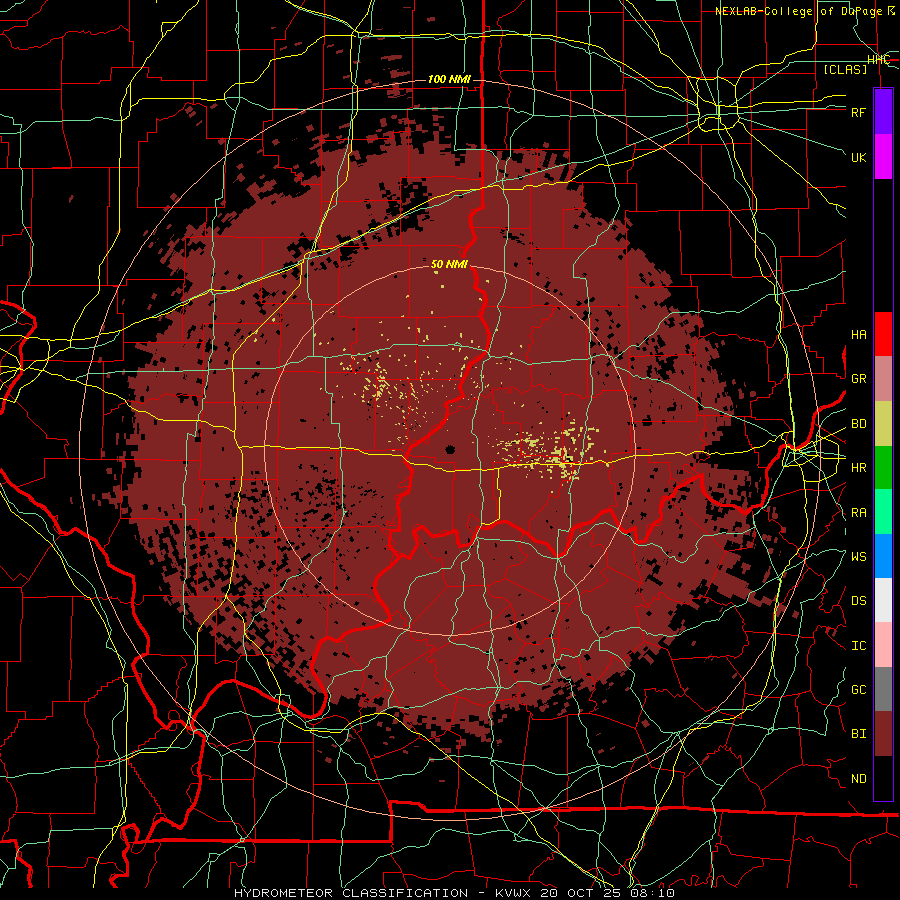Image resolution: width=900 pixels, height=900 pixels.
Task: Click the red HA legend swatch
Action: (x=883, y=334)
